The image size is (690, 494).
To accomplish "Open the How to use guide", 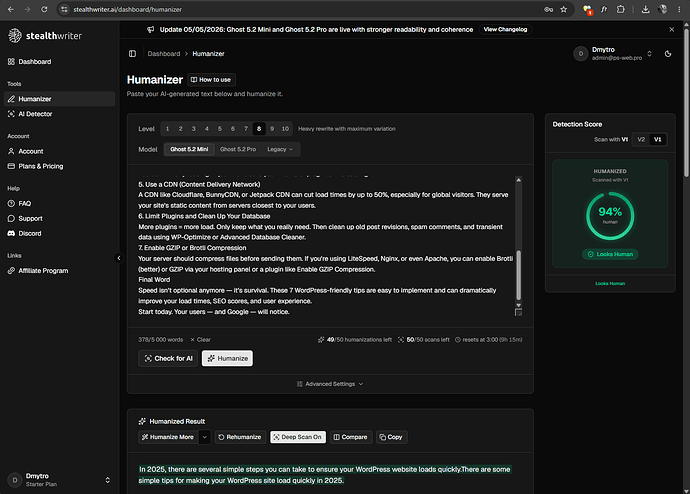I will (211, 80).
